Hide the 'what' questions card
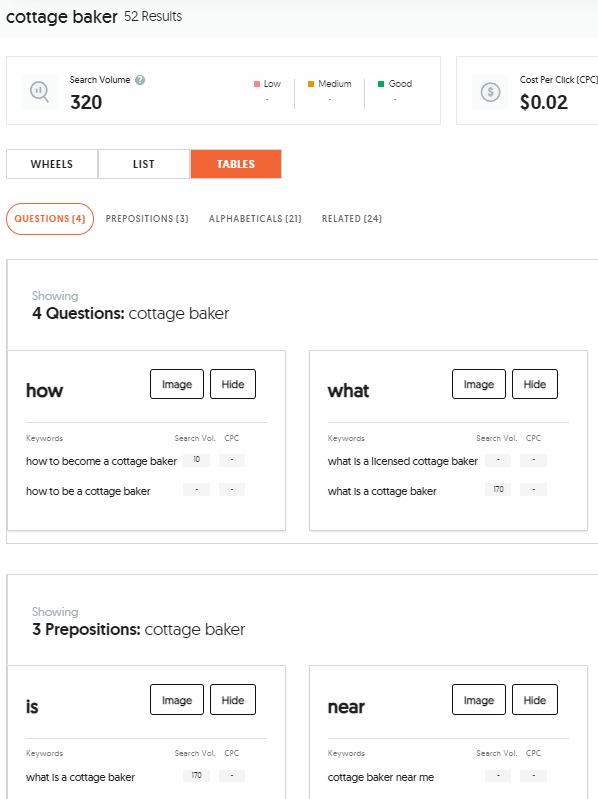Viewport: 598px width, 799px height. pyautogui.click(x=534, y=384)
